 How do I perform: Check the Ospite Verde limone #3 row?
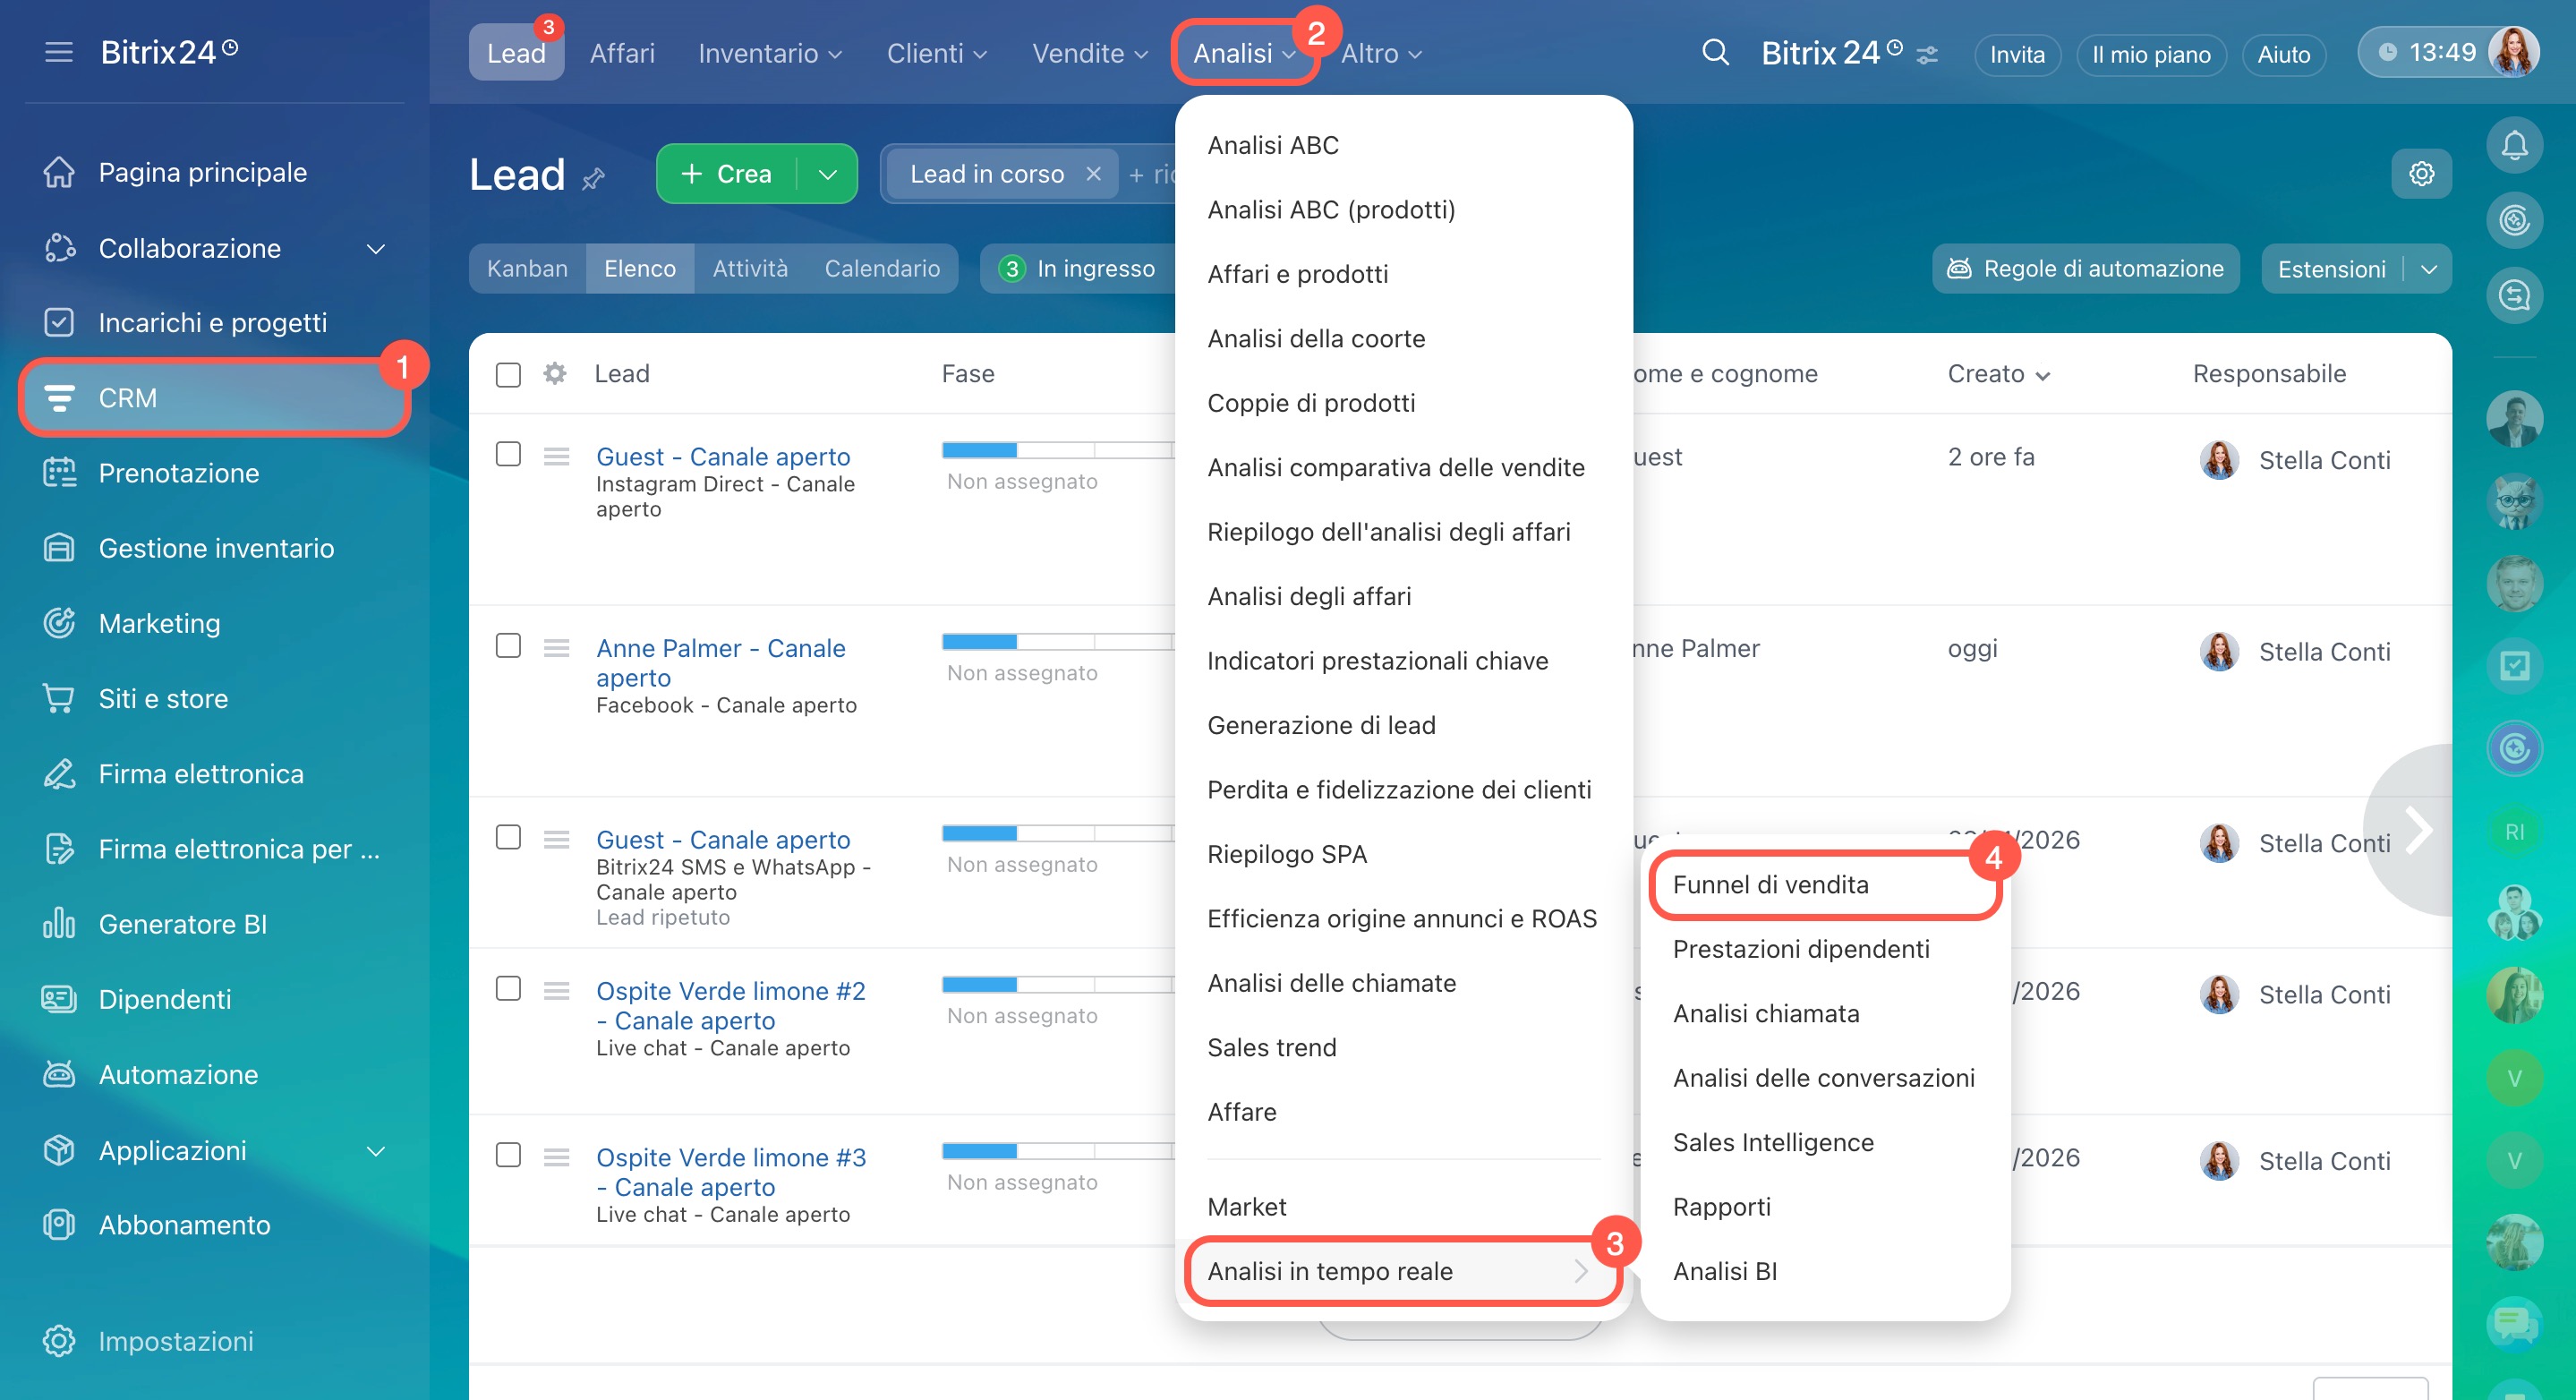pyautogui.click(x=508, y=1155)
